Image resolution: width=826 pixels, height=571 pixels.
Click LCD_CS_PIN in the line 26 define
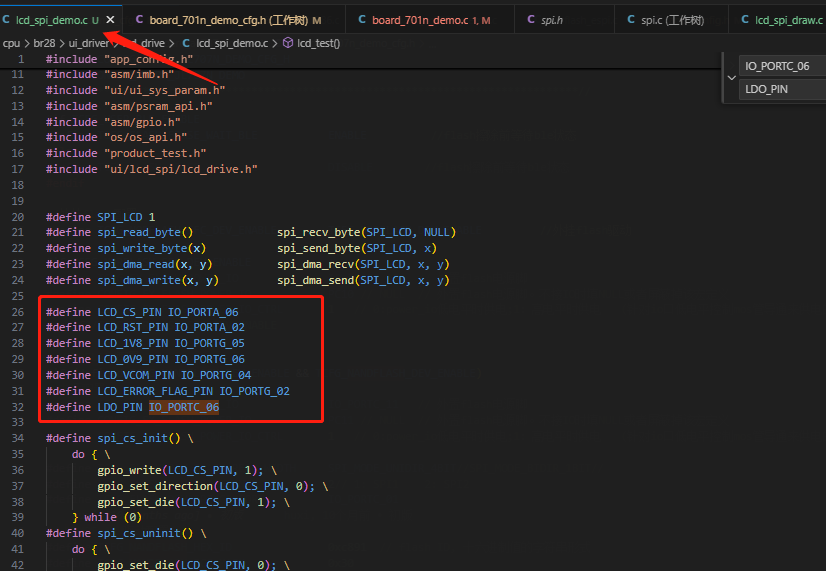(x=130, y=312)
